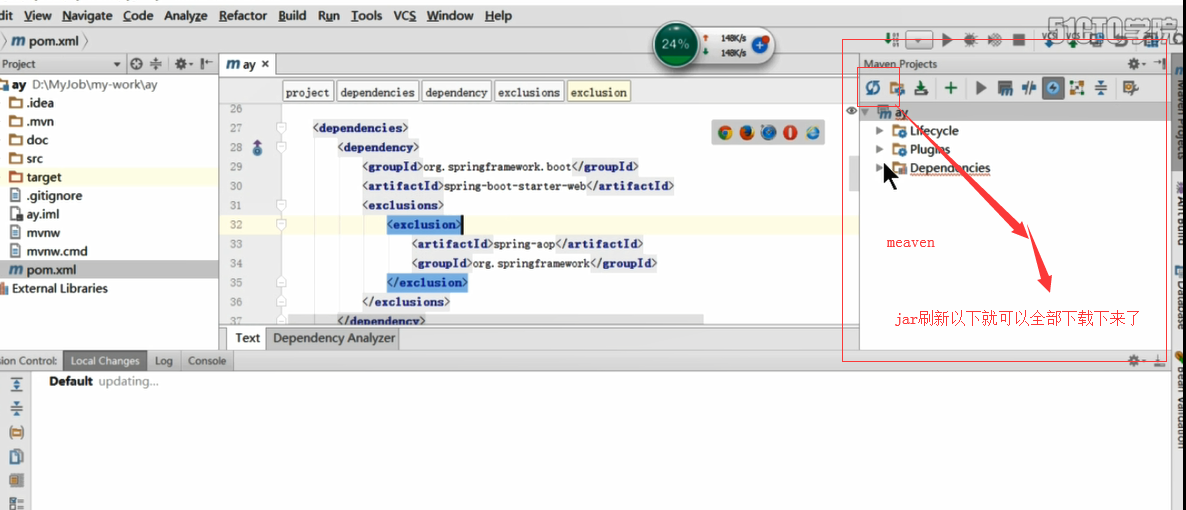Expand the Plugins node
This screenshot has width=1186, height=510.
tap(879, 149)
